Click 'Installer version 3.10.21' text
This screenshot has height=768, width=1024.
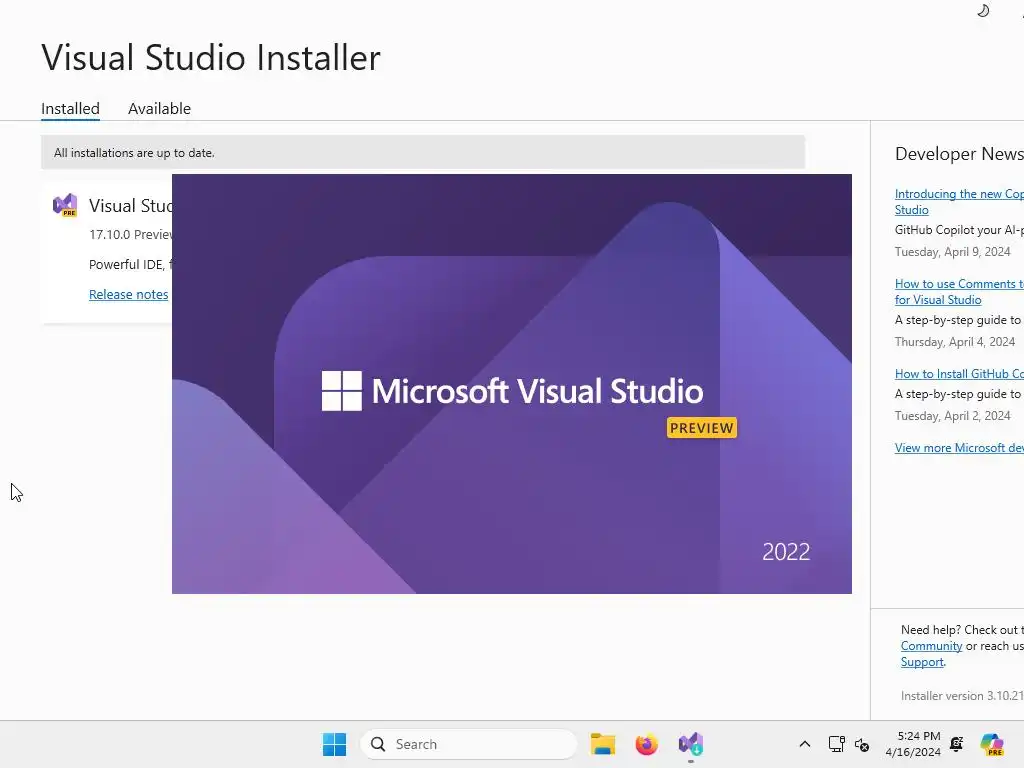pyautogui.click(x=962, y=696)
